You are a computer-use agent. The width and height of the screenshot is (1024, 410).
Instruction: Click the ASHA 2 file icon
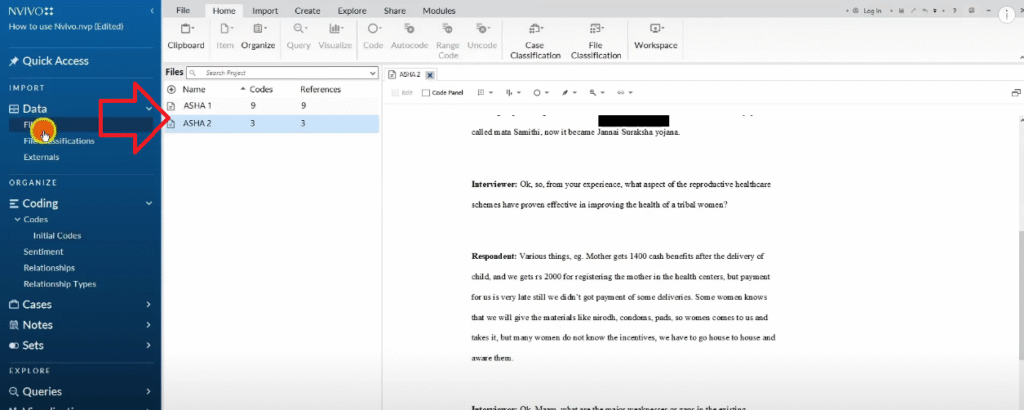[171, 123]
